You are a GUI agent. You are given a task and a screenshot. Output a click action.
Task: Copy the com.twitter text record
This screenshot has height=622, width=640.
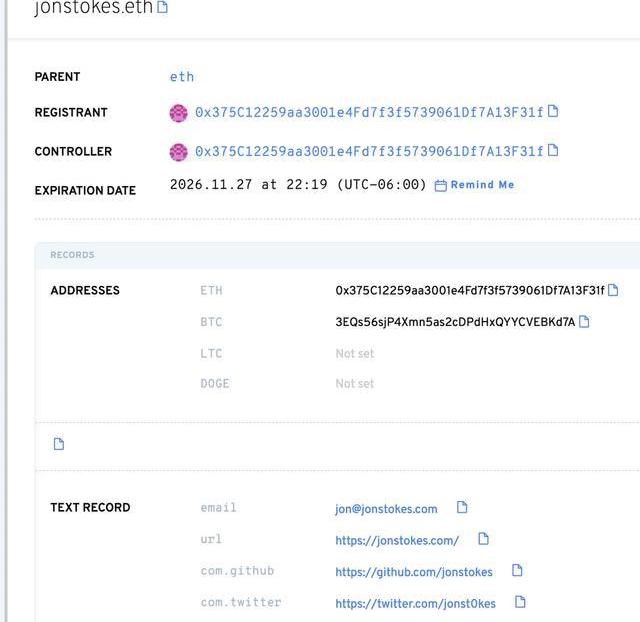519,602
